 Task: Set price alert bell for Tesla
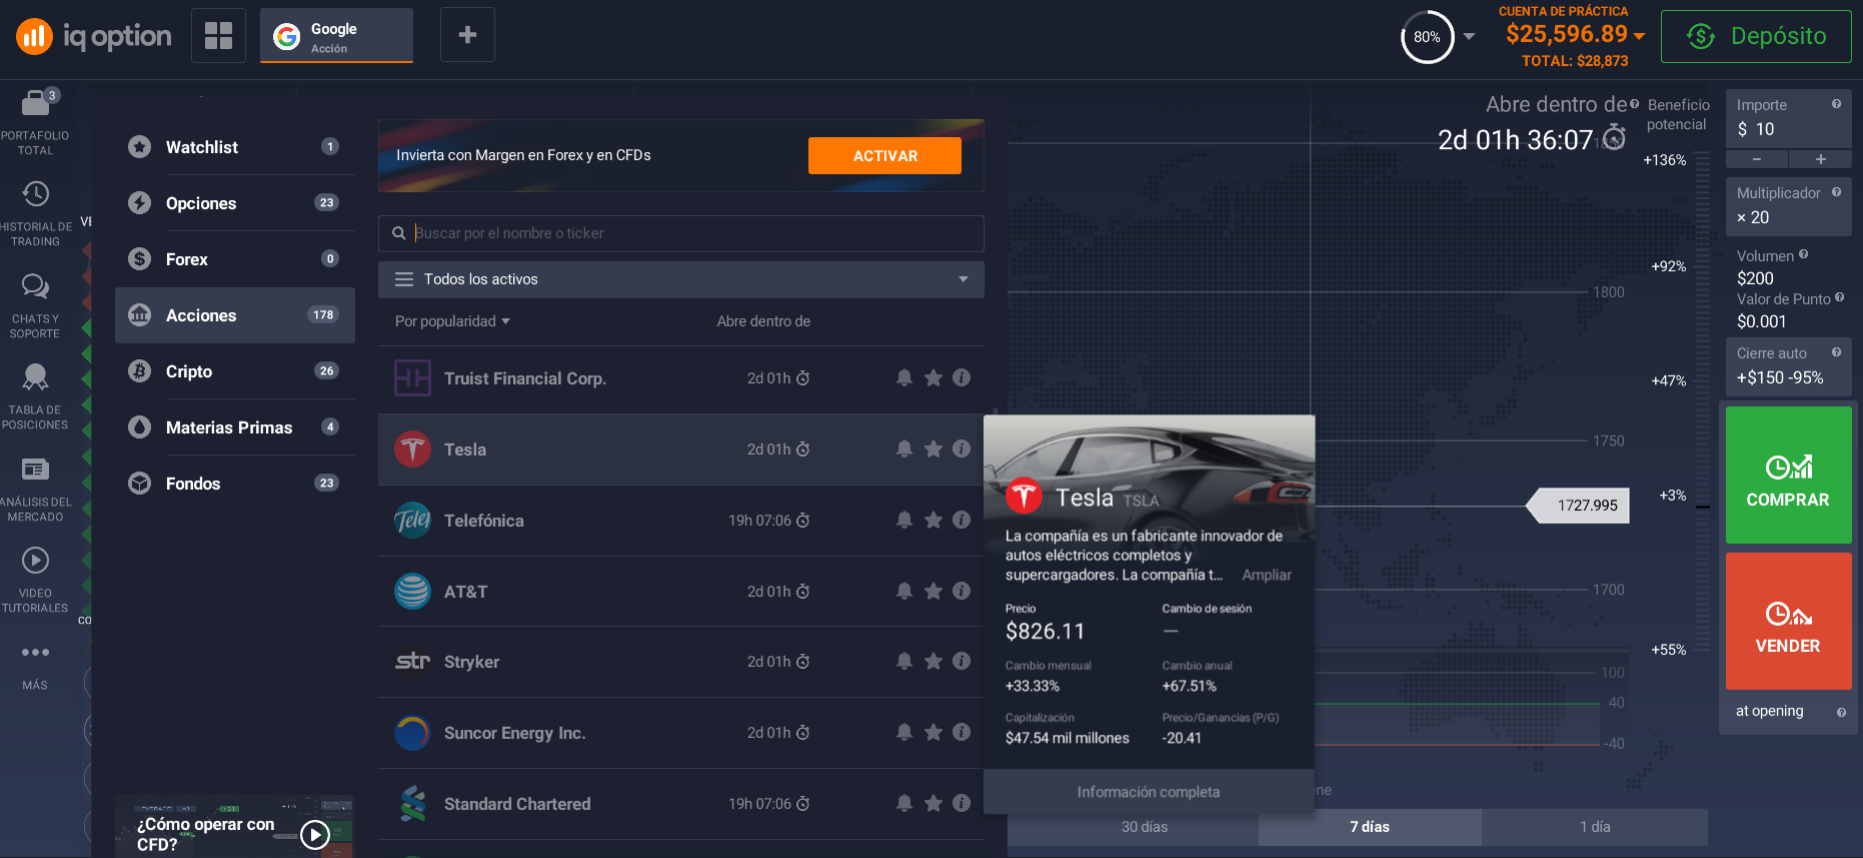(x=904, y=449)
